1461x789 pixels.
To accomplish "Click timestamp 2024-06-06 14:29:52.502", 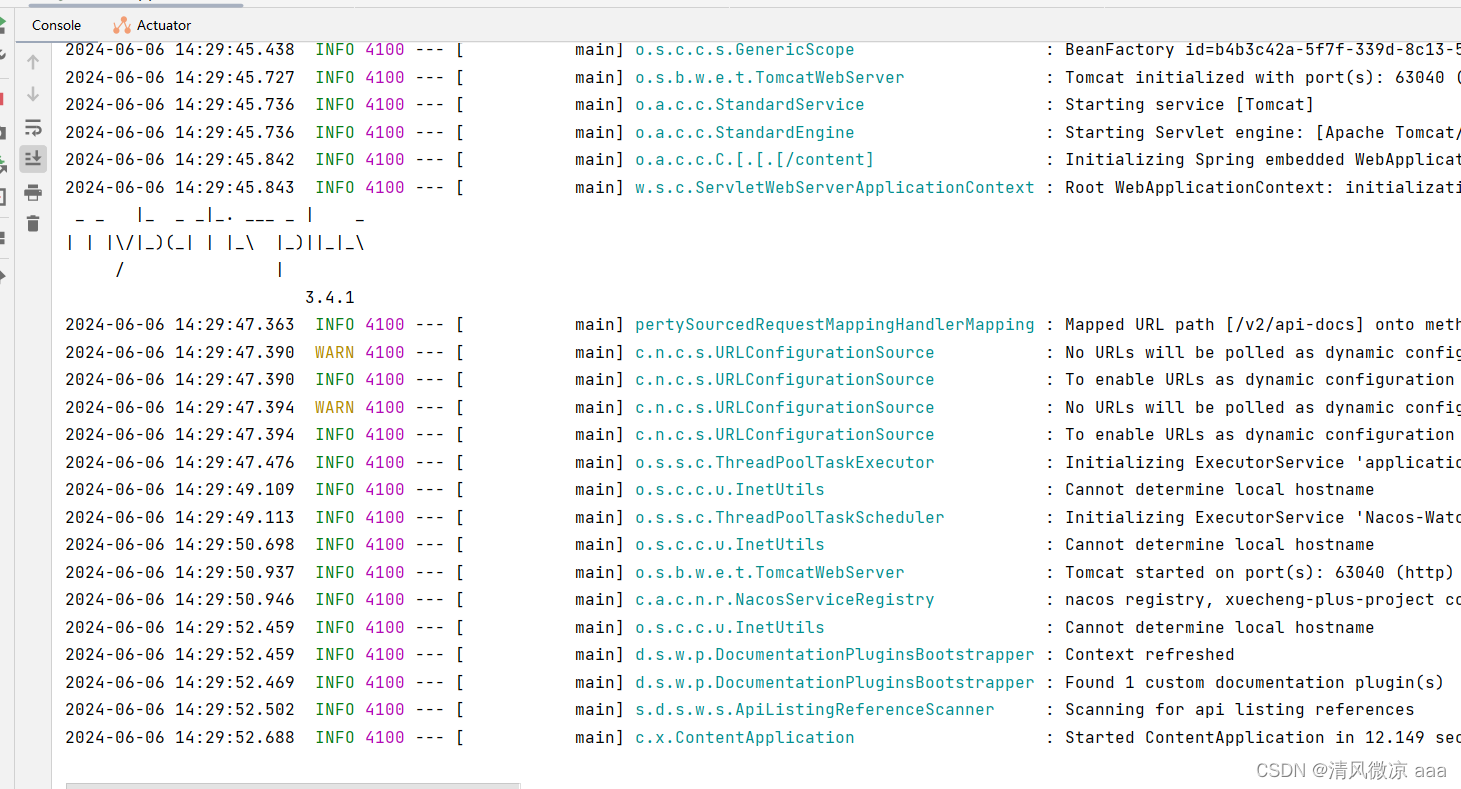I will 180,710.
